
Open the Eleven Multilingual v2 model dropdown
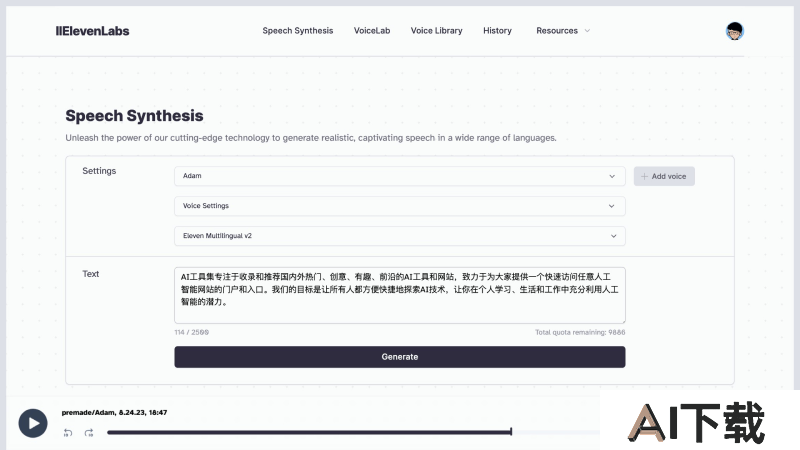[x=399, y=236]
